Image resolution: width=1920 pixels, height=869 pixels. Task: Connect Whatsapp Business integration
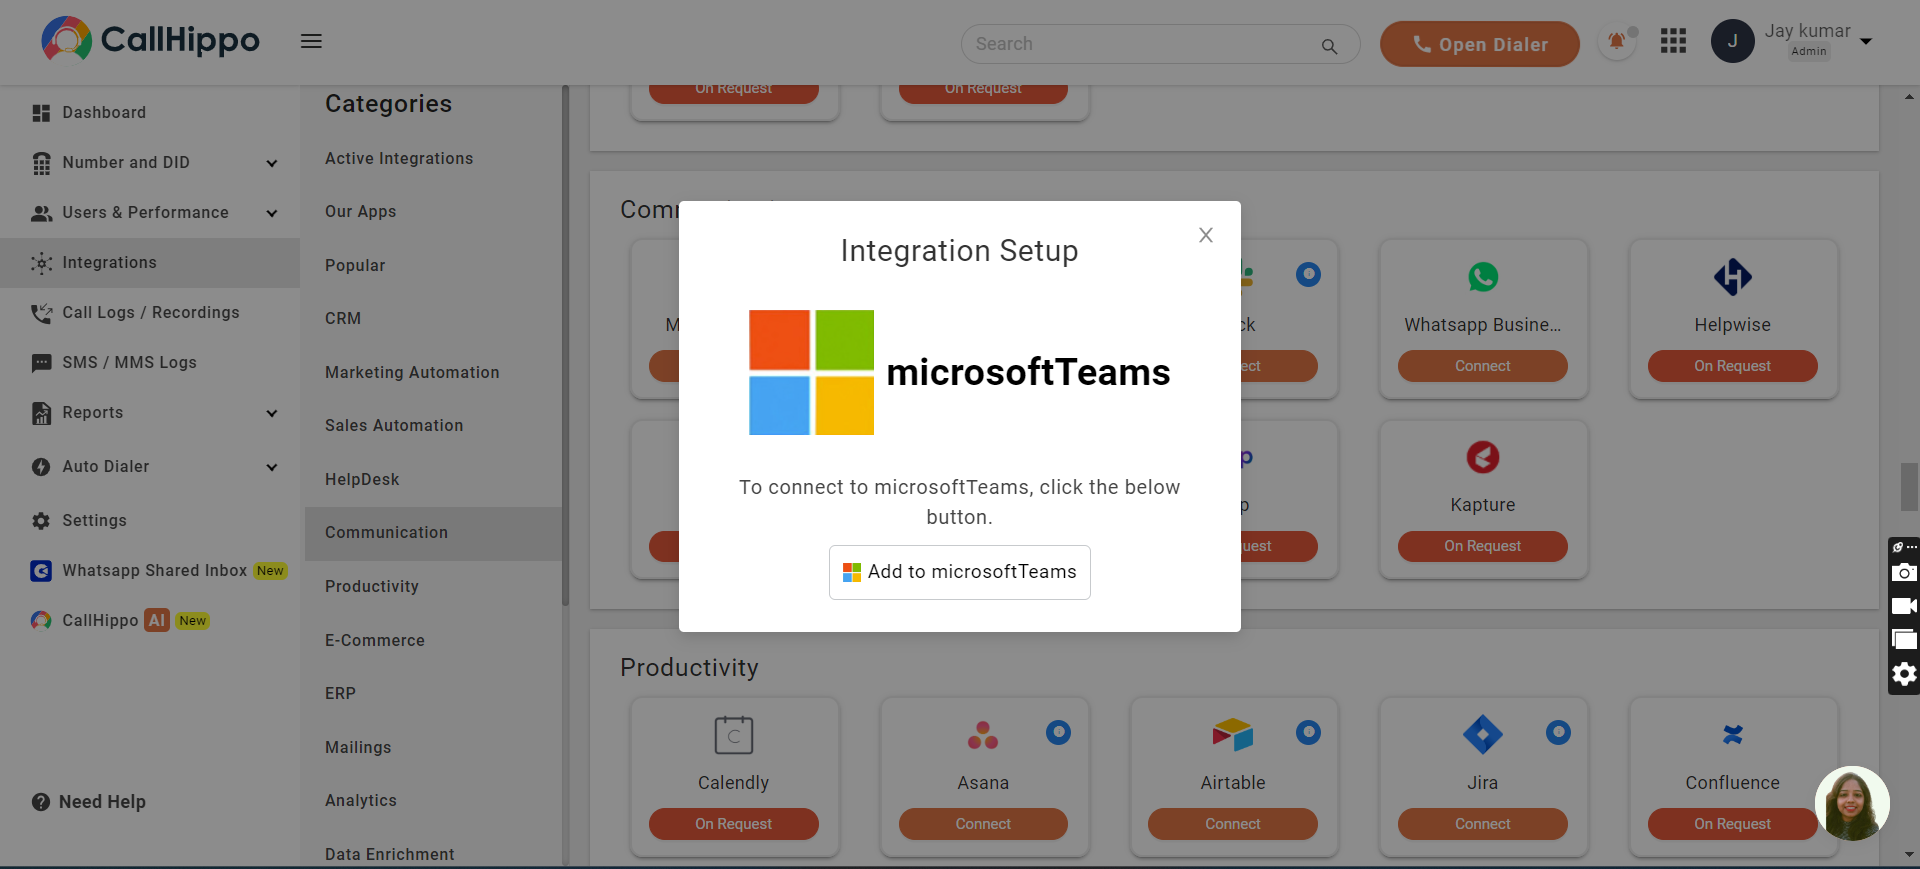point(1483,366)
